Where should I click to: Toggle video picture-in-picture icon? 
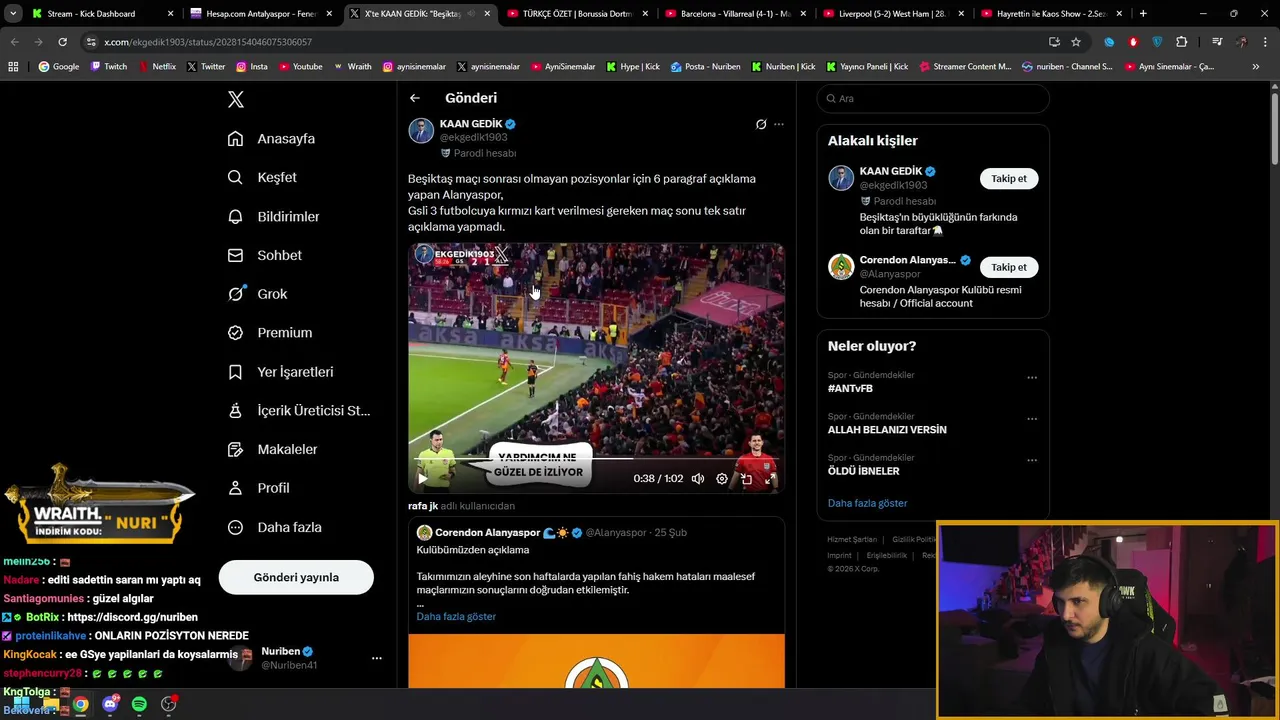pyautogui.click(x=746, y=479)
